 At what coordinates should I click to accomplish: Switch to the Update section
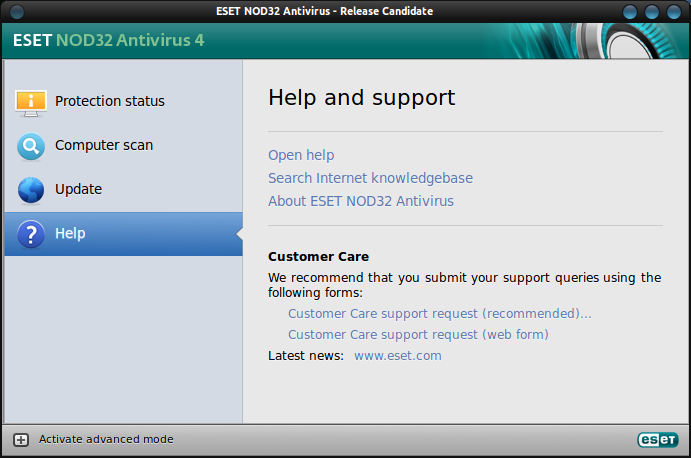(x=123, y=190)
